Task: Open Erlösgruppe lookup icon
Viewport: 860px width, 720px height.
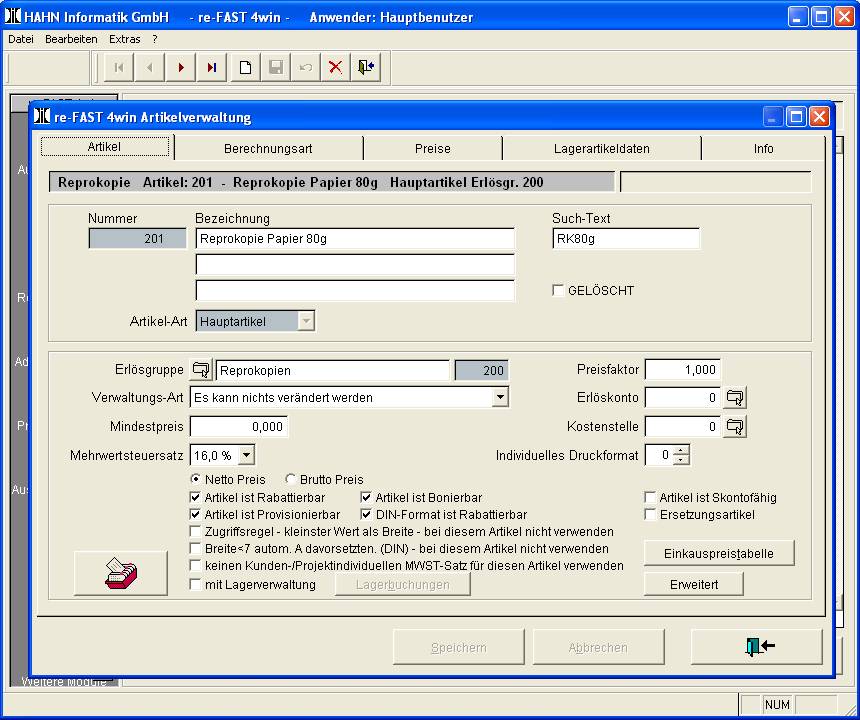Action: [201, 370]
